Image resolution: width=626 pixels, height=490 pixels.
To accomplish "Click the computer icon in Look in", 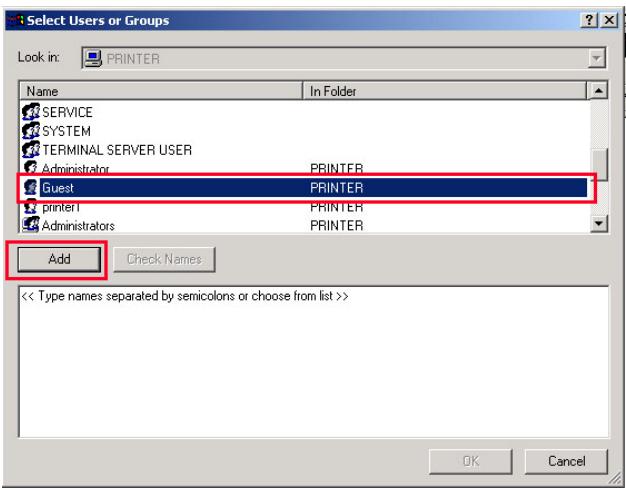I will 93,58.
